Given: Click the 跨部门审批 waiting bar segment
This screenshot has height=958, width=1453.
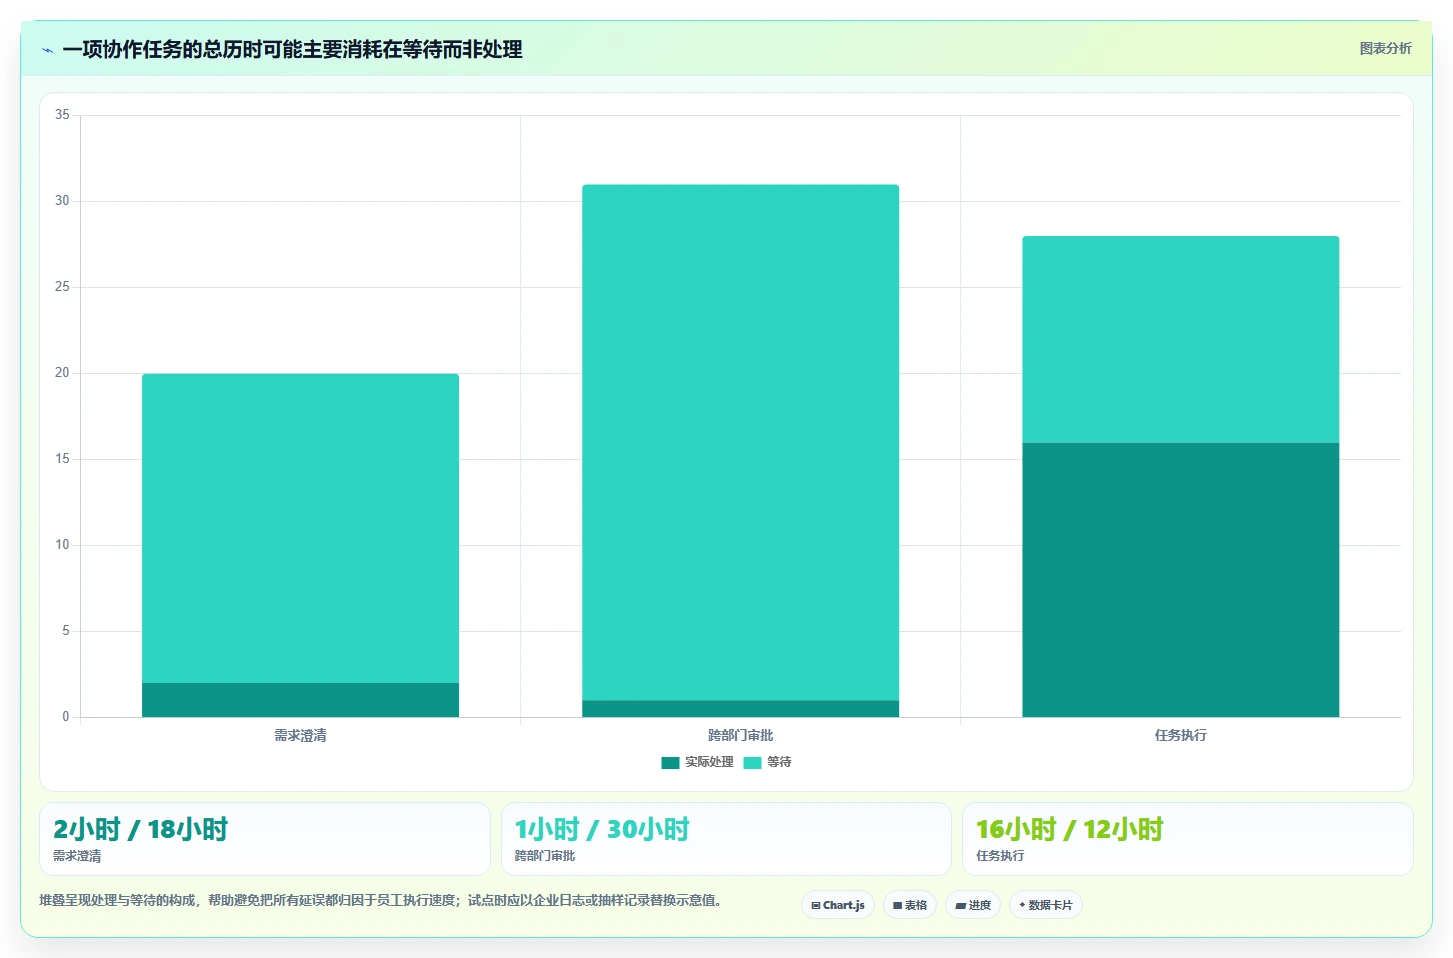Looking at the screenshot, I should coord(740,442).
